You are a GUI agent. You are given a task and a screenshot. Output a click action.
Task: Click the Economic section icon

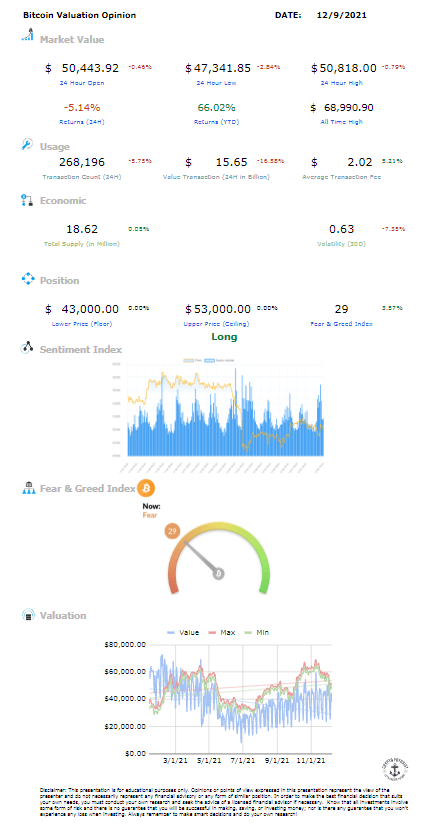coord(27,201)
